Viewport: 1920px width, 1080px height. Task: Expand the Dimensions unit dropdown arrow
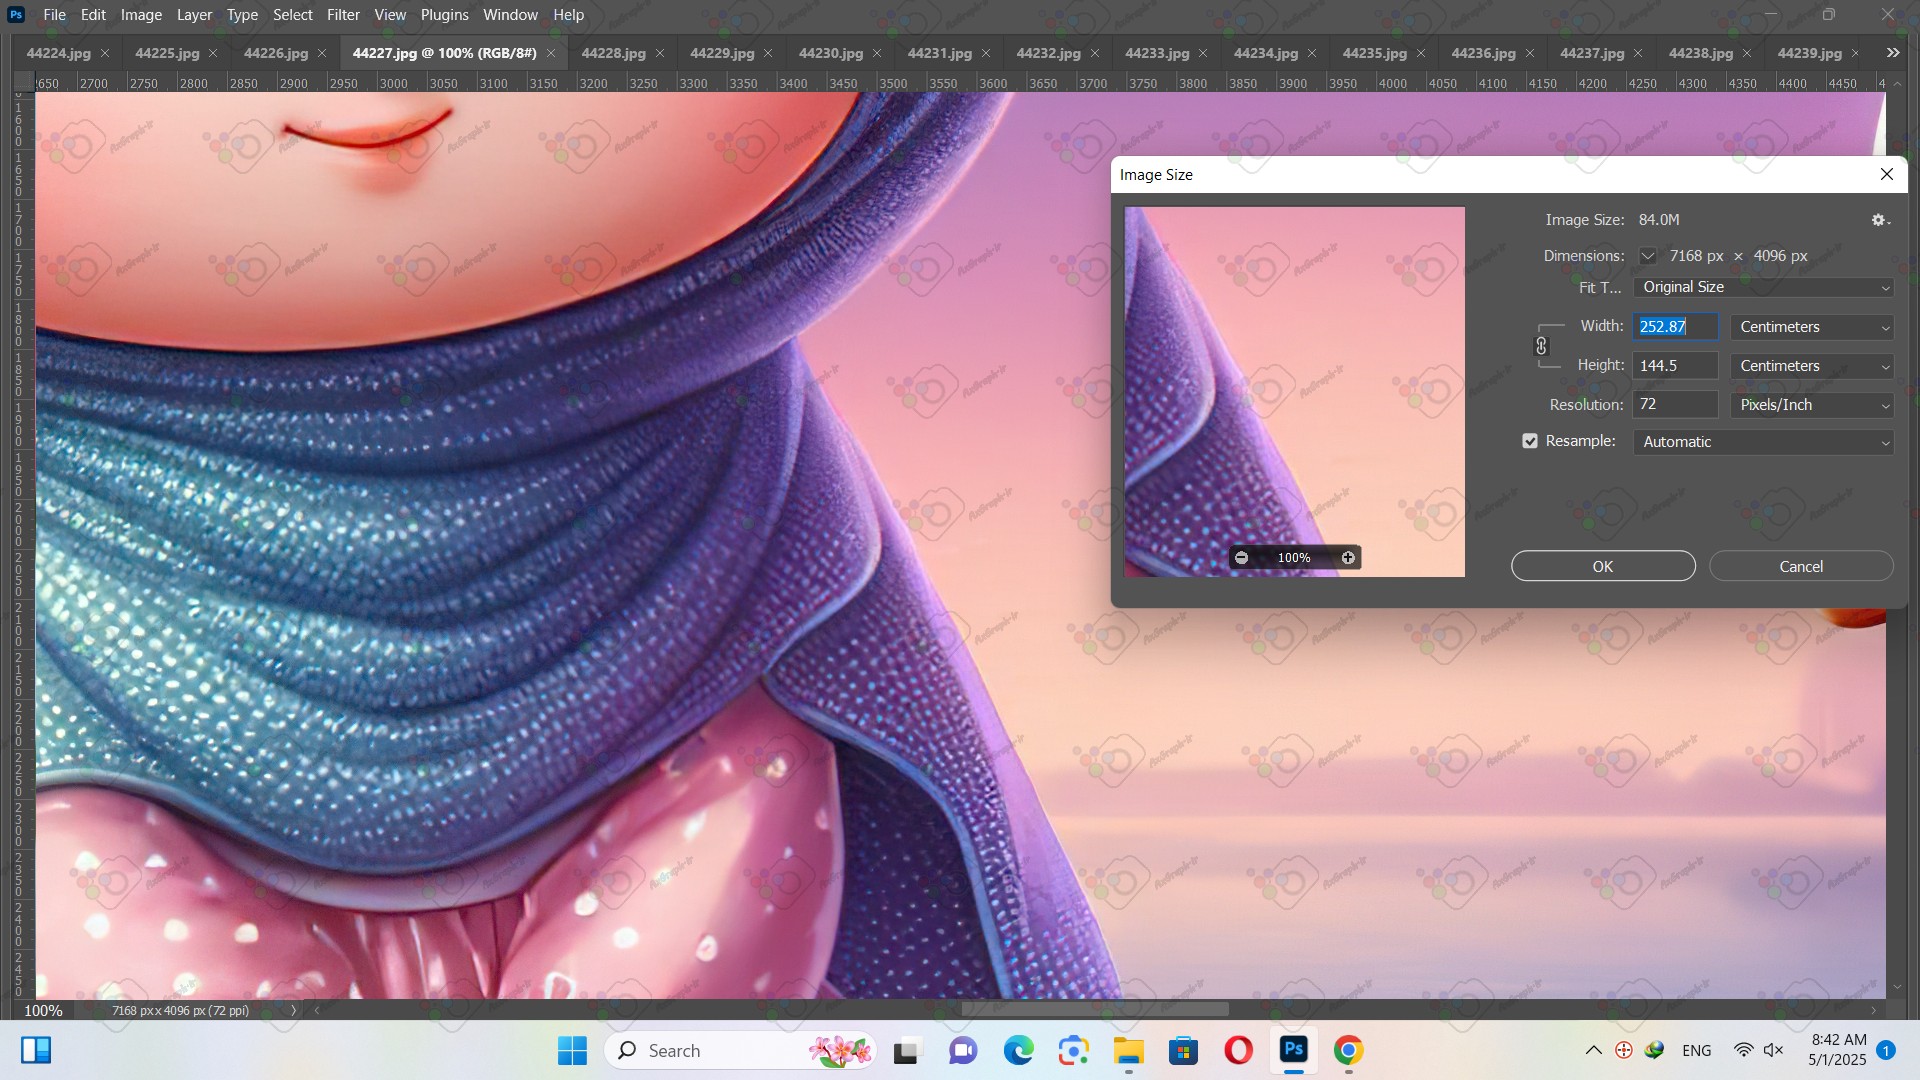(x=1647, y=256)
